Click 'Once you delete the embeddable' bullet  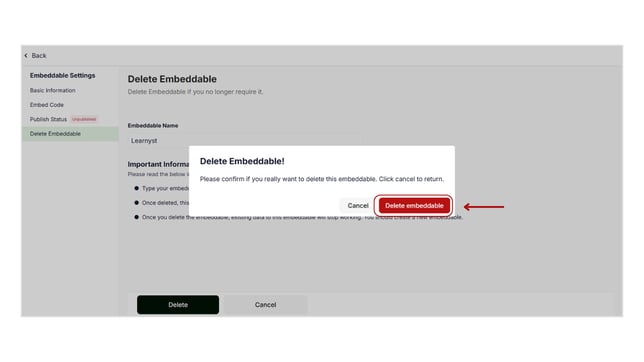pos(302,217)
